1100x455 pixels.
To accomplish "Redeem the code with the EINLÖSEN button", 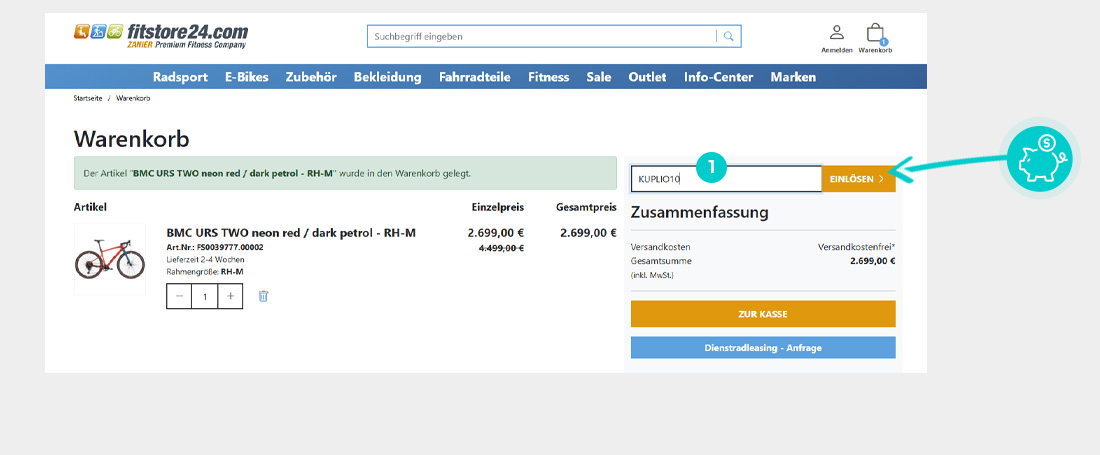I will click(859, 179).
